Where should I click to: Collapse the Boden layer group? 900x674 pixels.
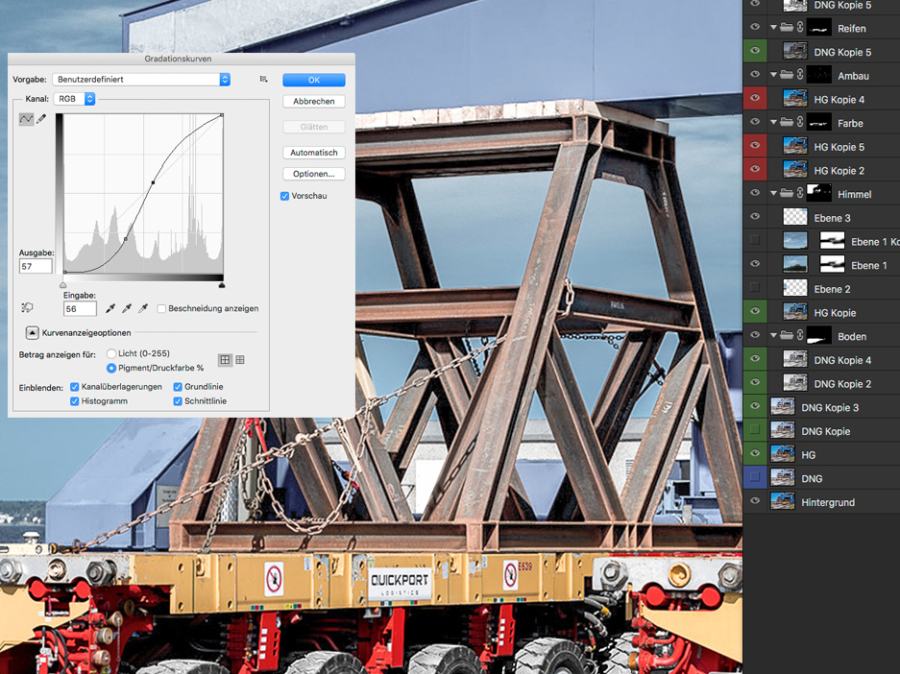(774, 337)
